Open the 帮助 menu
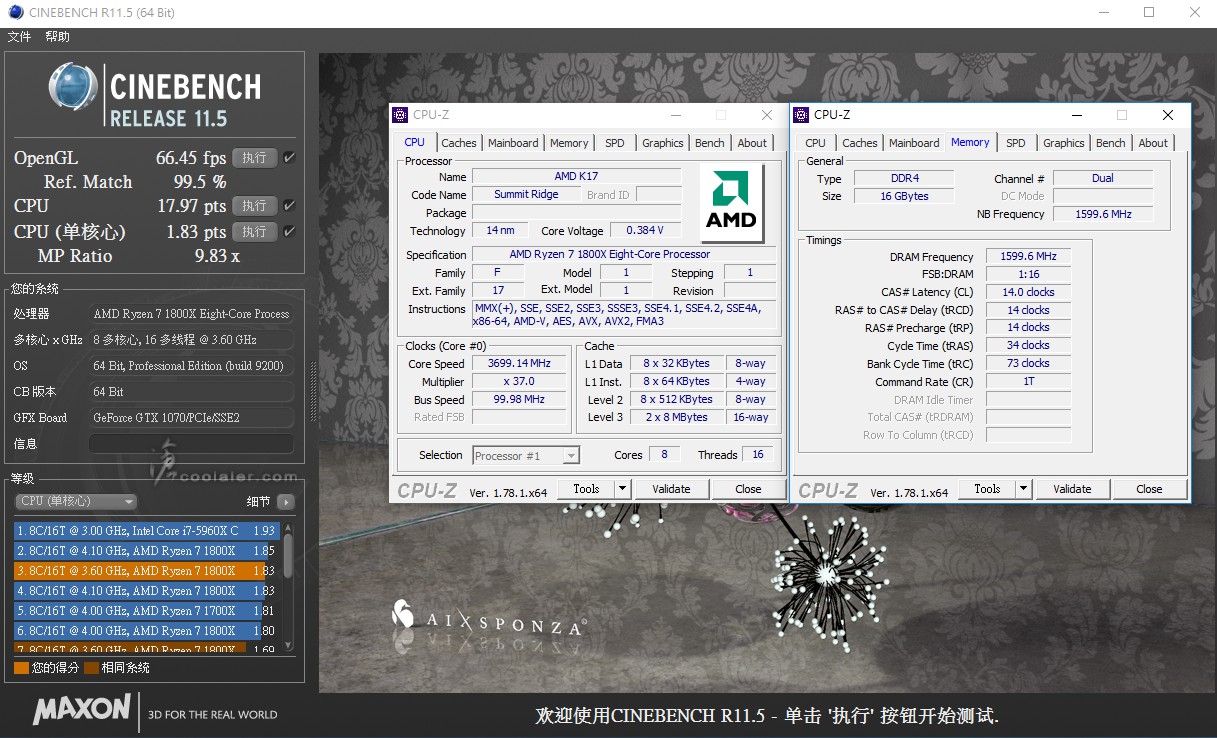This screenshot has height=738, width=1217. [x=58, y=37]
